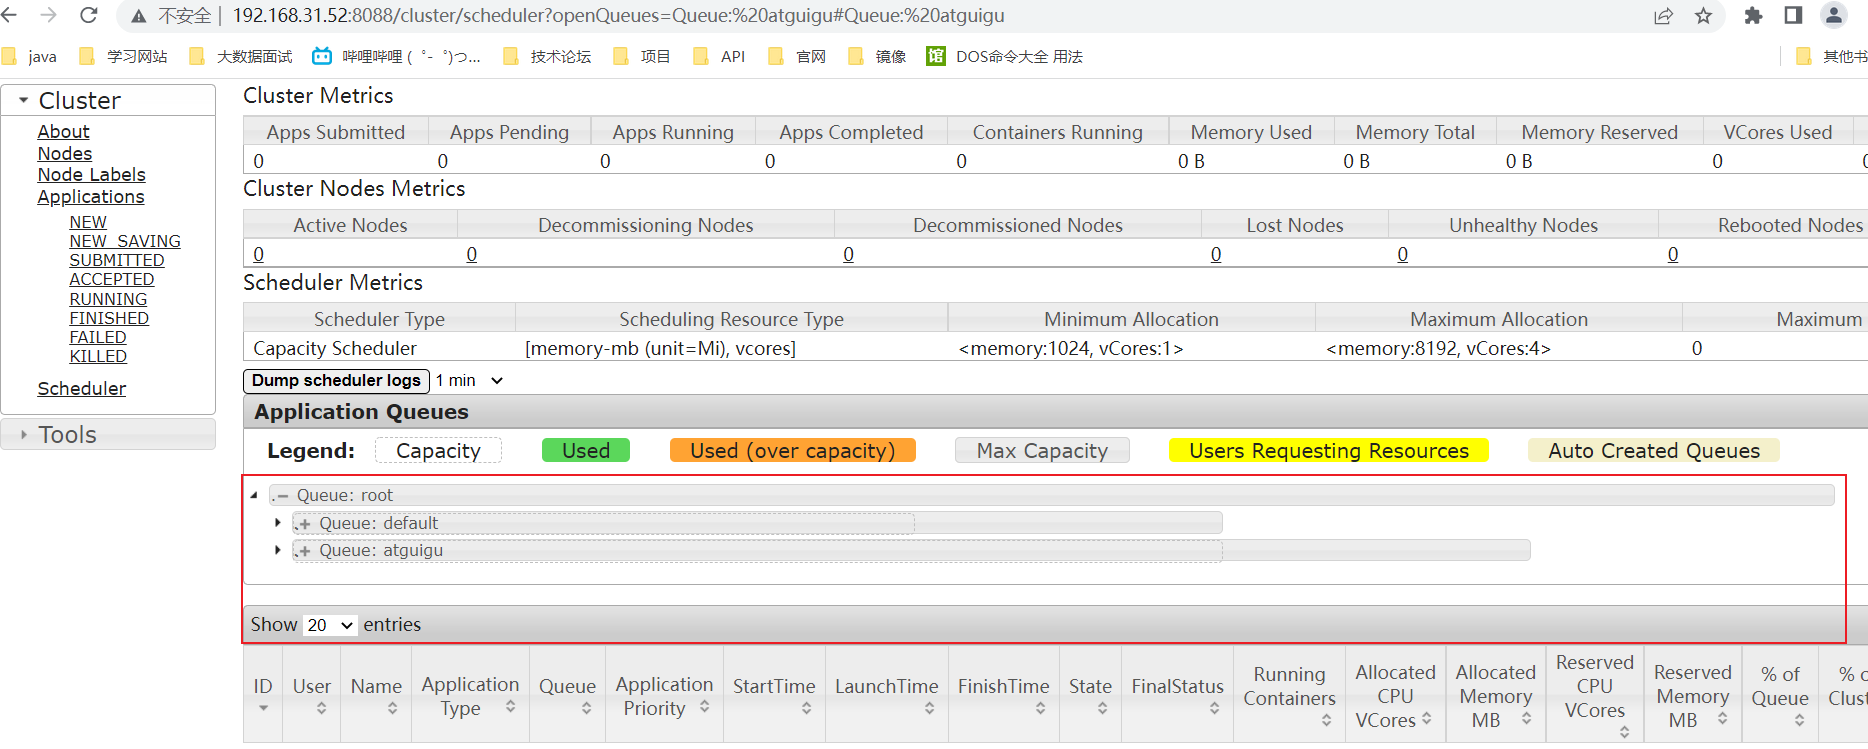Open the 官网 bookmark folder
Viewport: 1868px width, 749px height.
click(x=798, y=56)
